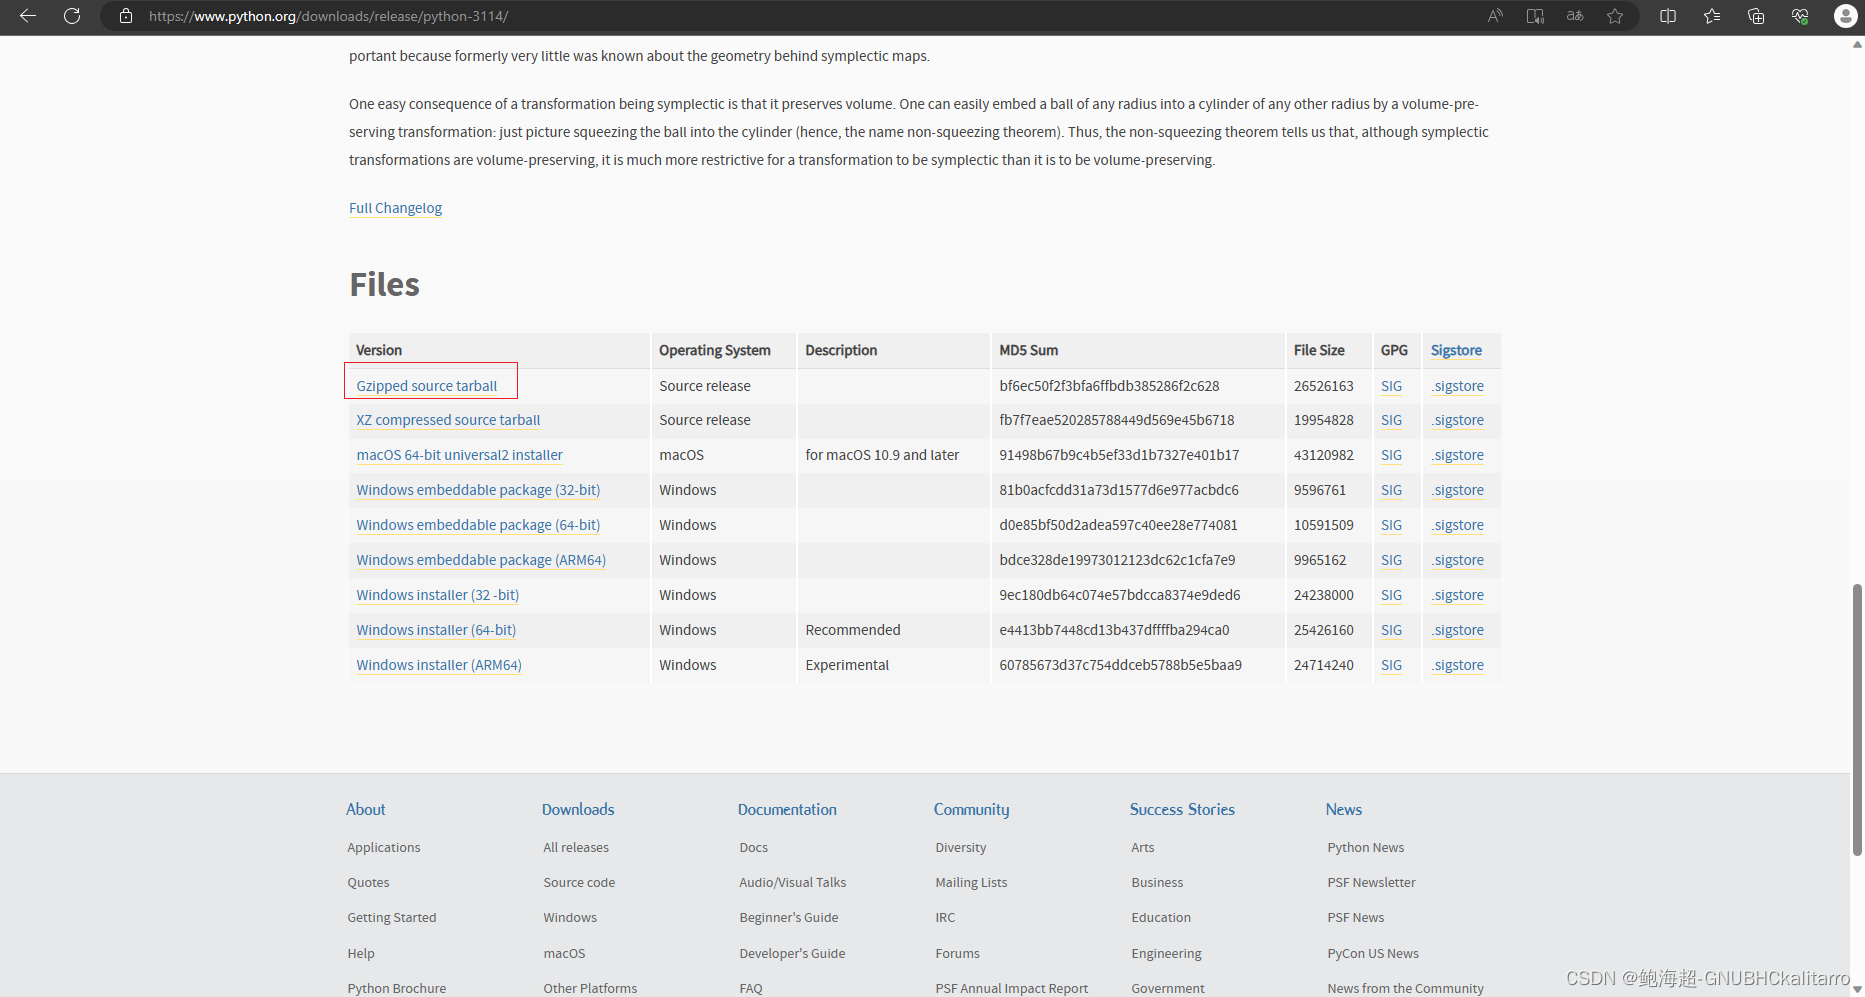View site security lock information
Image resolution: width=1865 pixels, height=997 pixels.
(126, 16)
